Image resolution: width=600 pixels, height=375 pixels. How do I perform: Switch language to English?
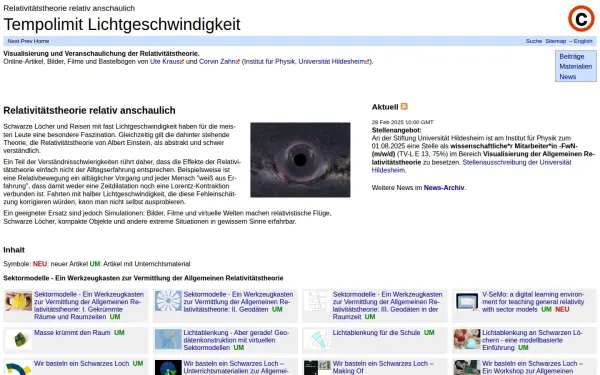(583, 41)
